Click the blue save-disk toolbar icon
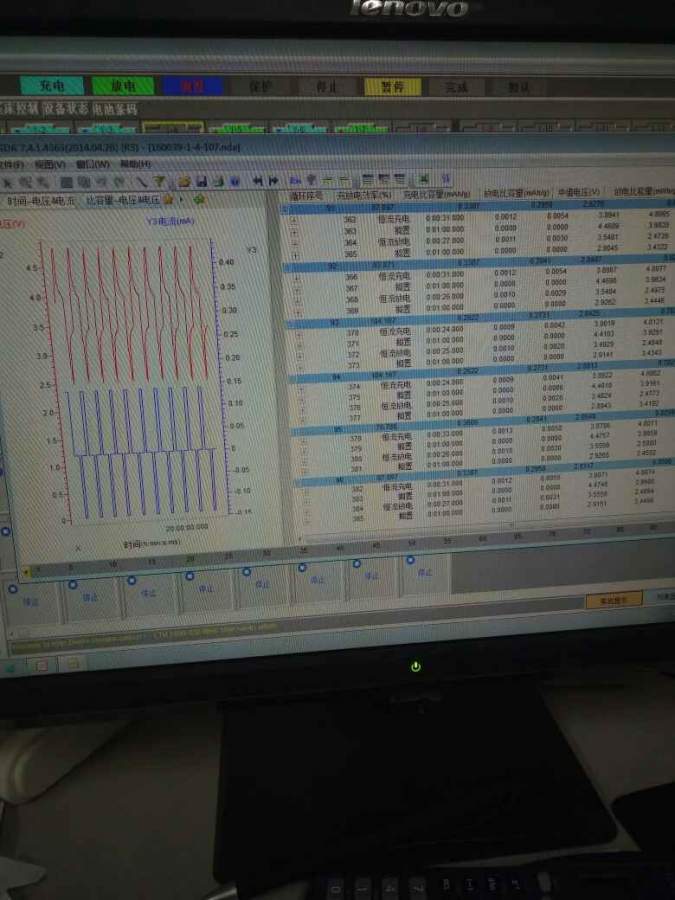 coord(201,181)
